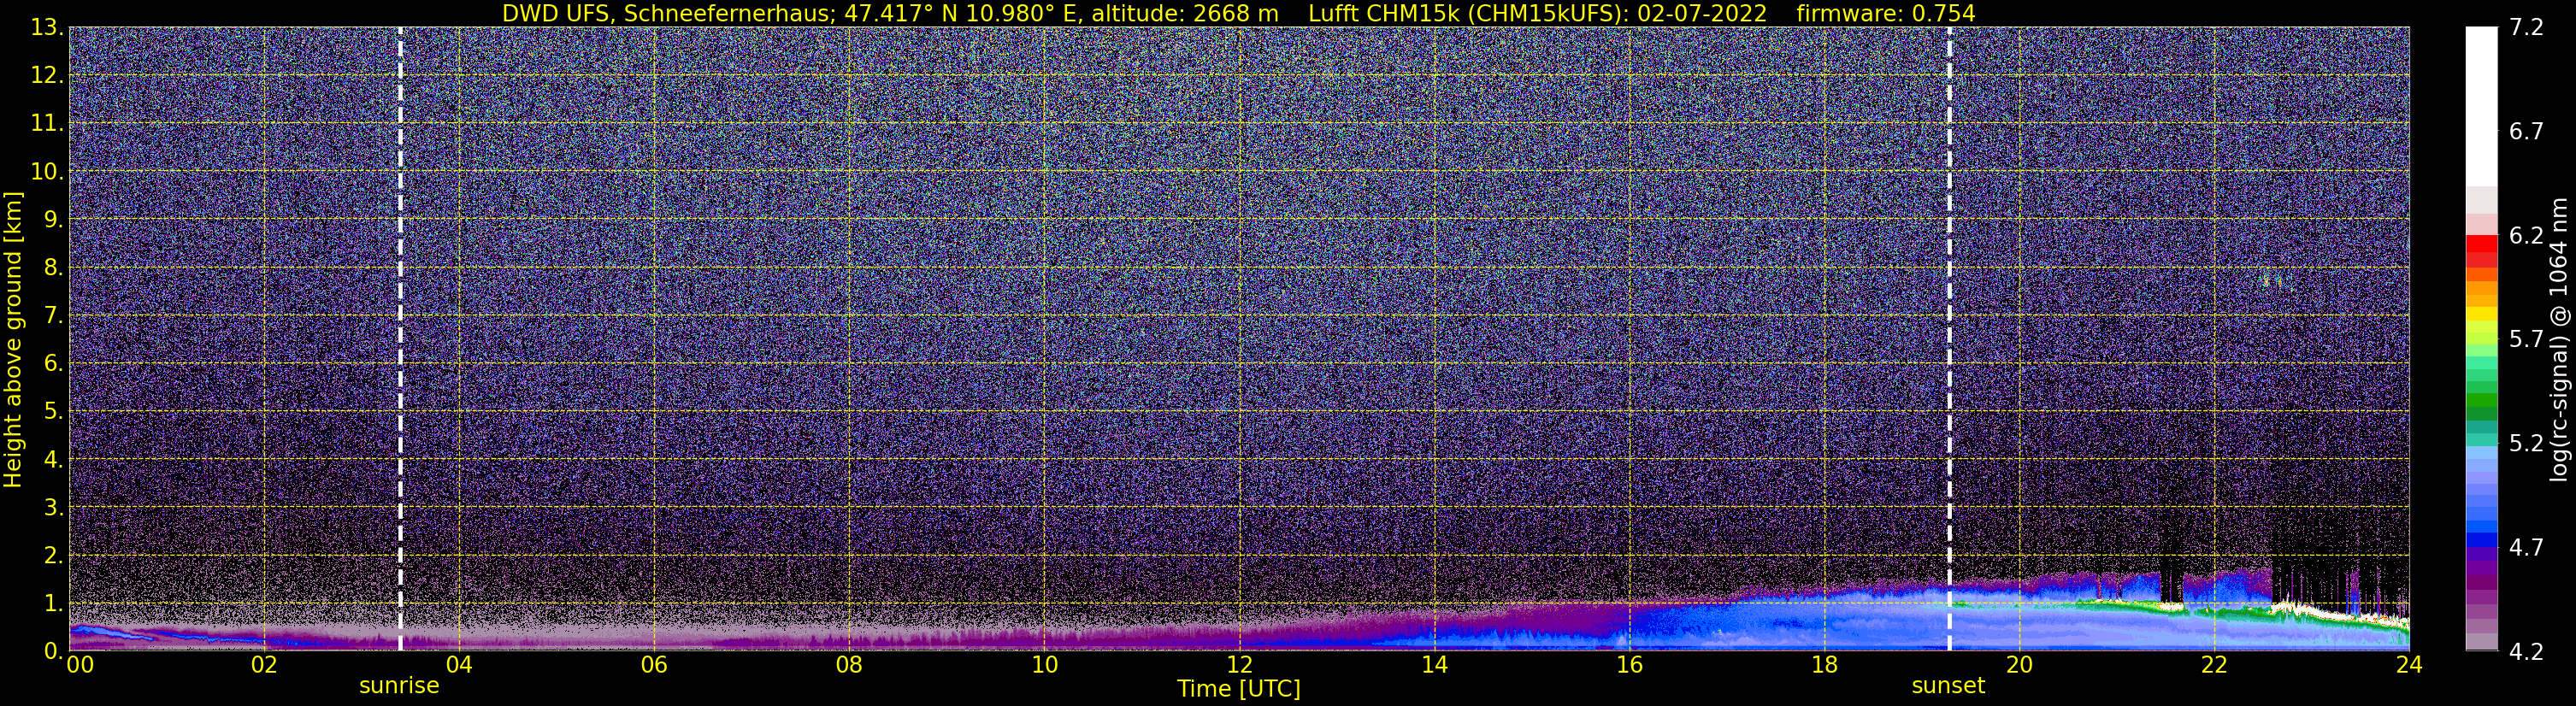This screenshot has height=706, width=2576.
Task: Click the white top section of colorbar
Action: click(x=2481, y=107)
